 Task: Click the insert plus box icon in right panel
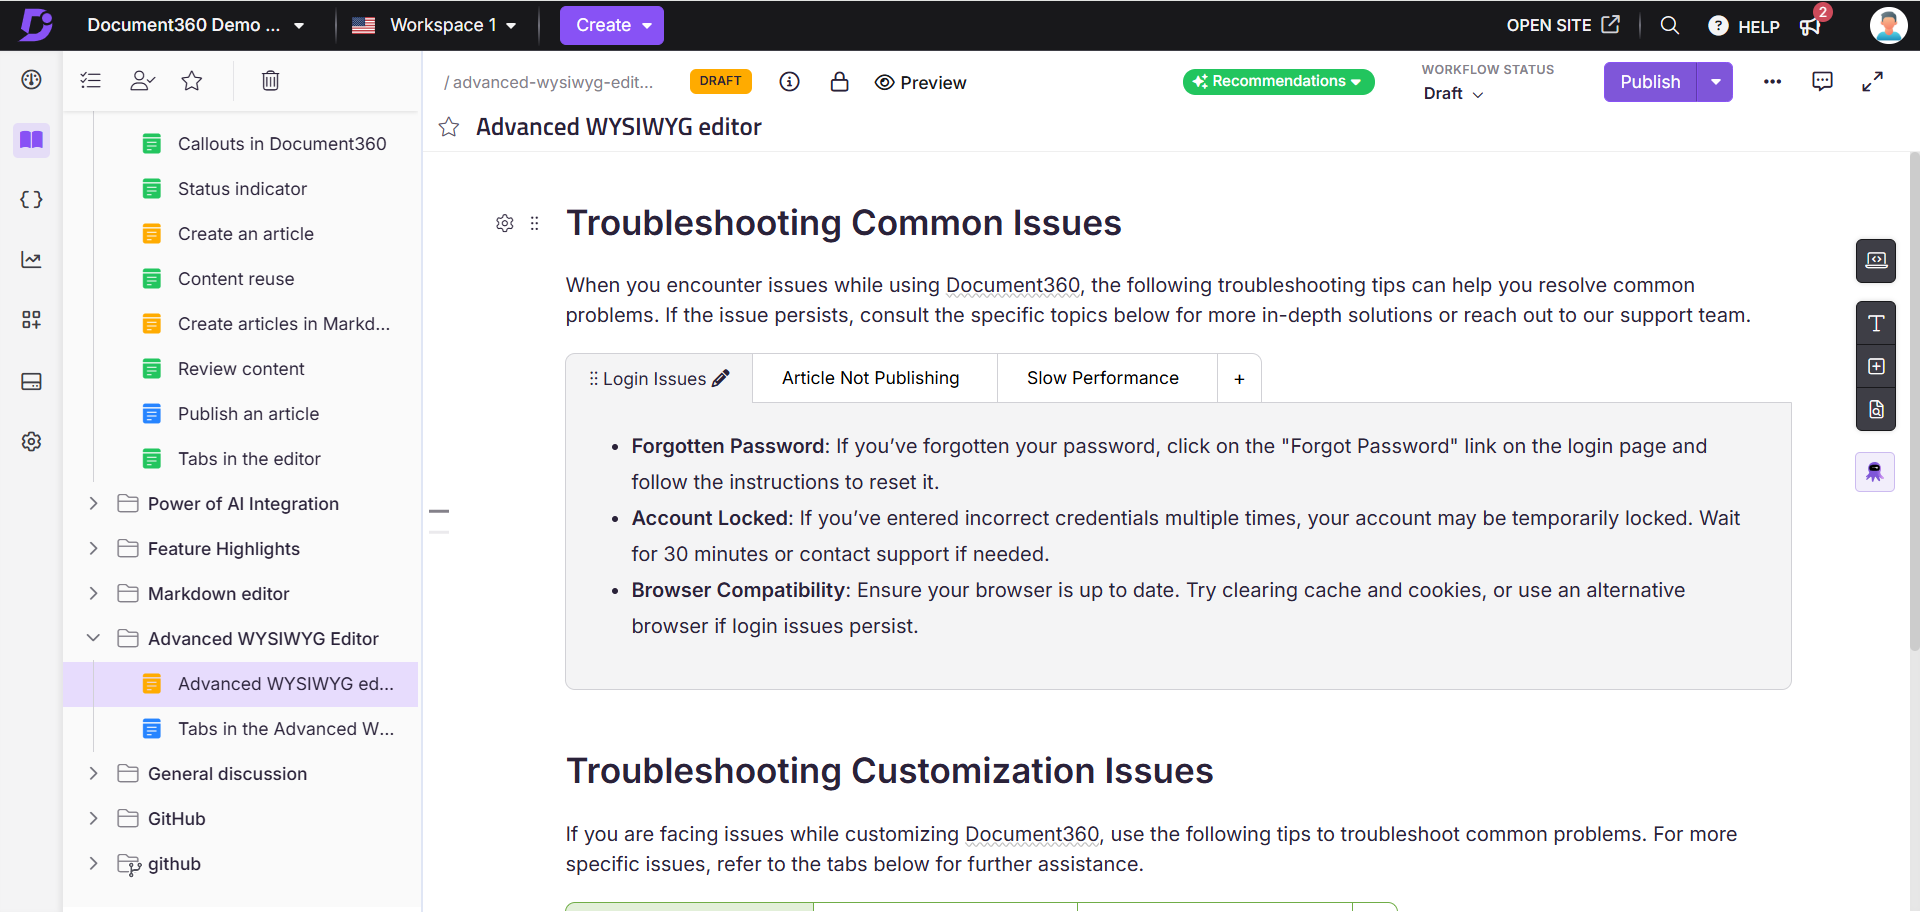coord(1876,366)
